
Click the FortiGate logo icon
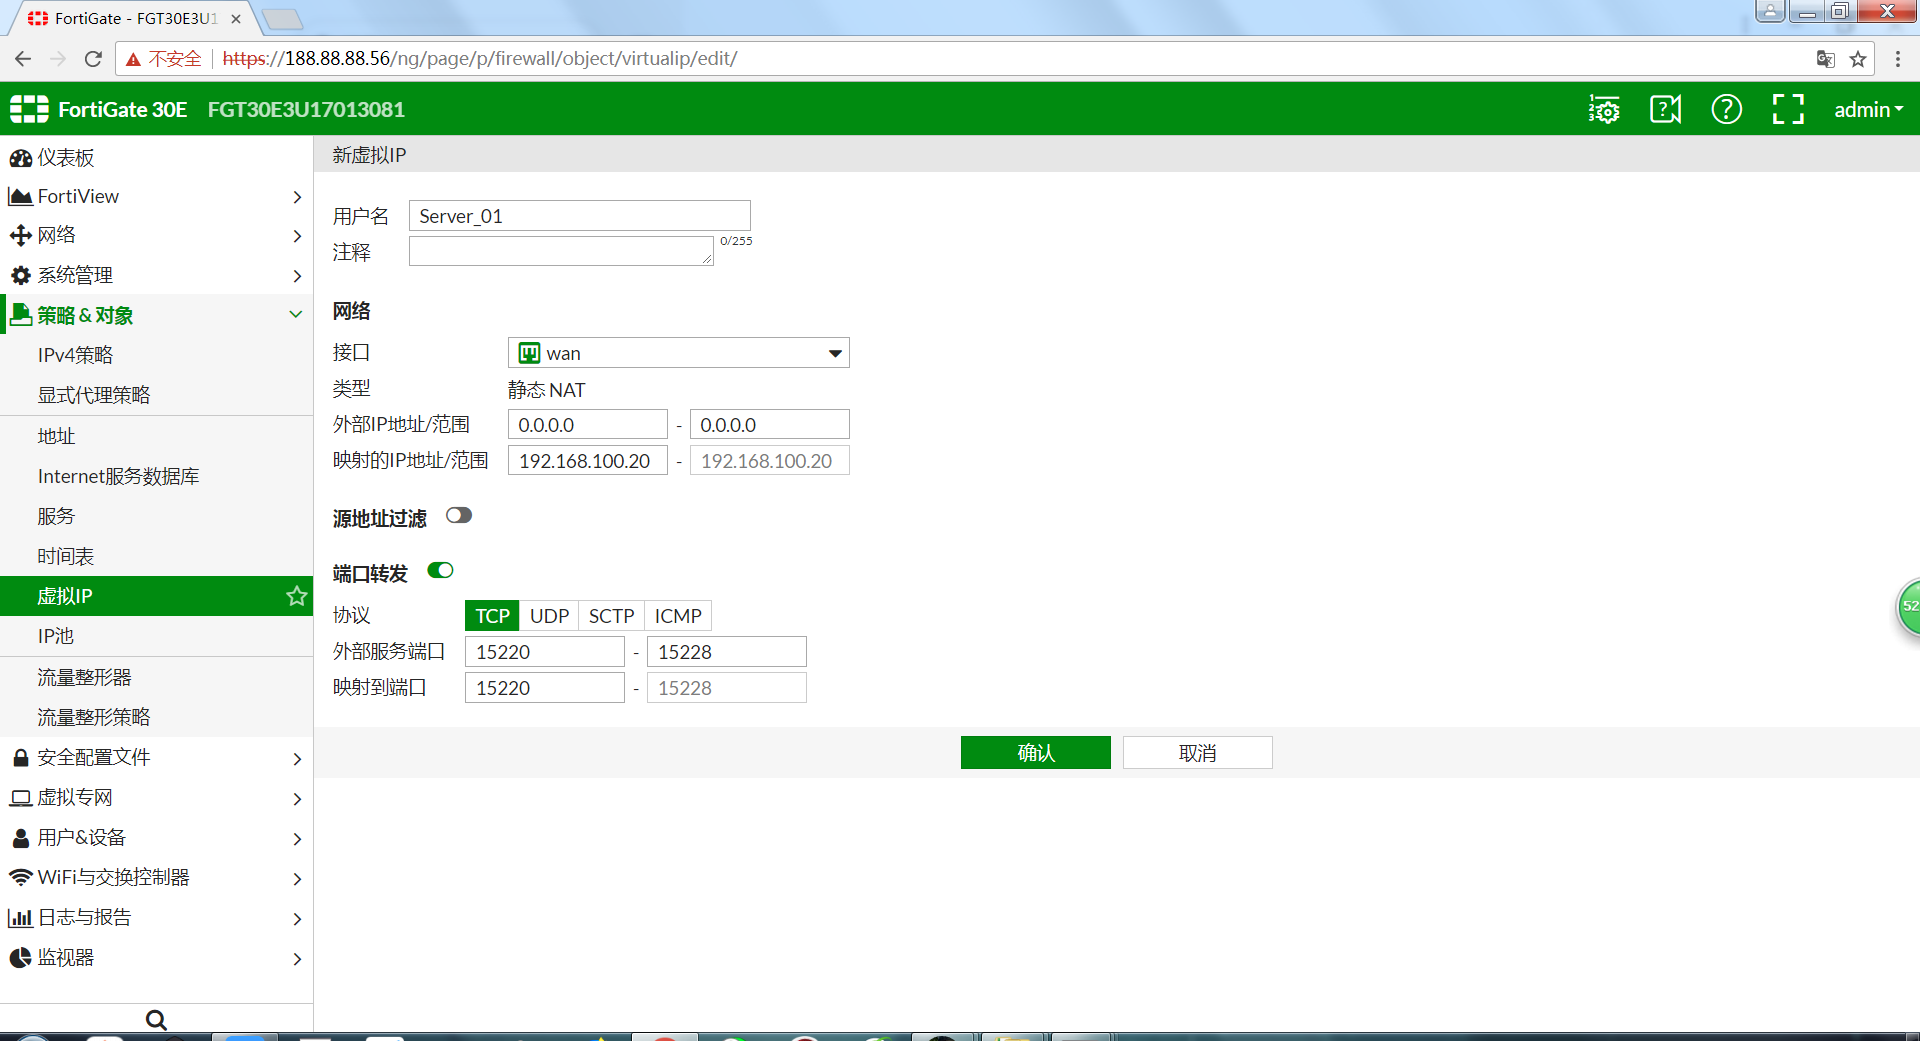[x=29, y=109]
